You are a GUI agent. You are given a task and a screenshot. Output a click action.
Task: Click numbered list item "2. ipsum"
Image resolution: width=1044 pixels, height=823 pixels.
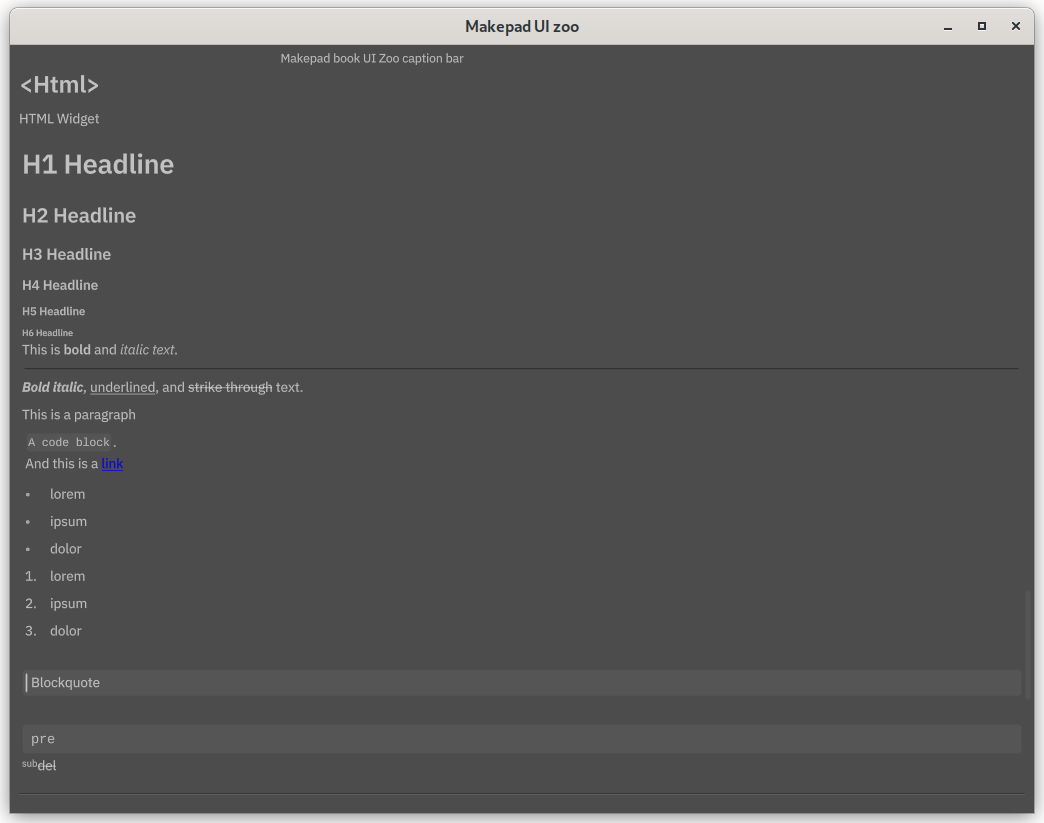coord(68,604)
